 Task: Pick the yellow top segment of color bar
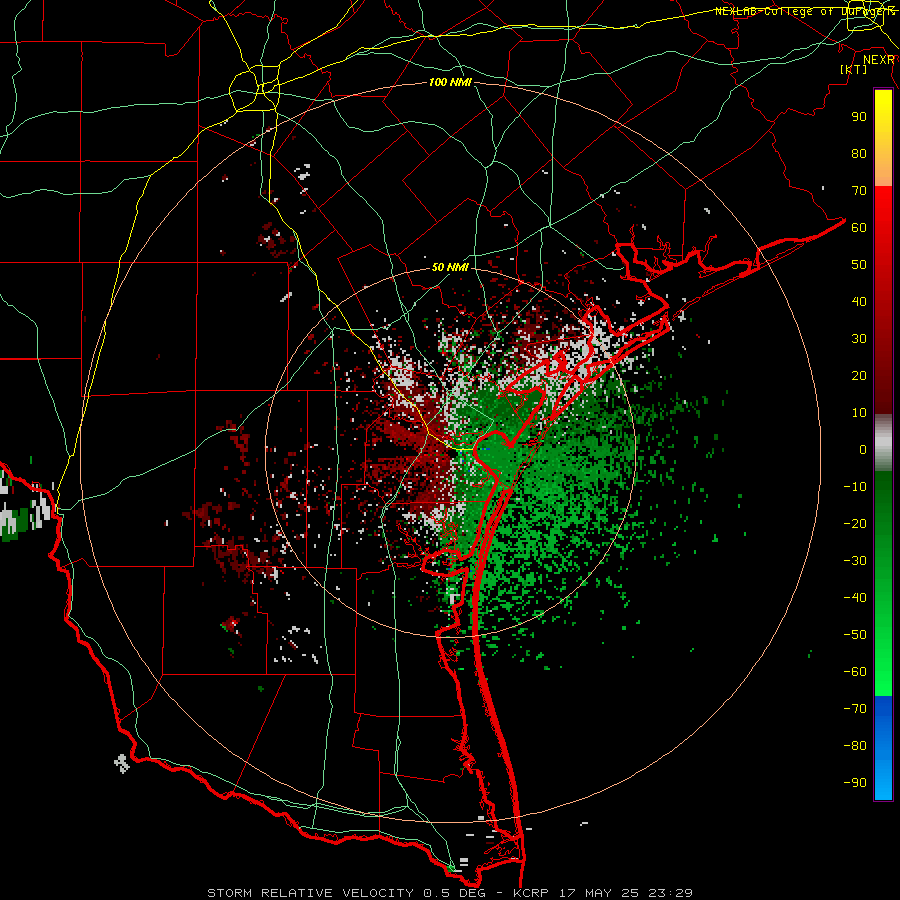(x=883, y=138)
